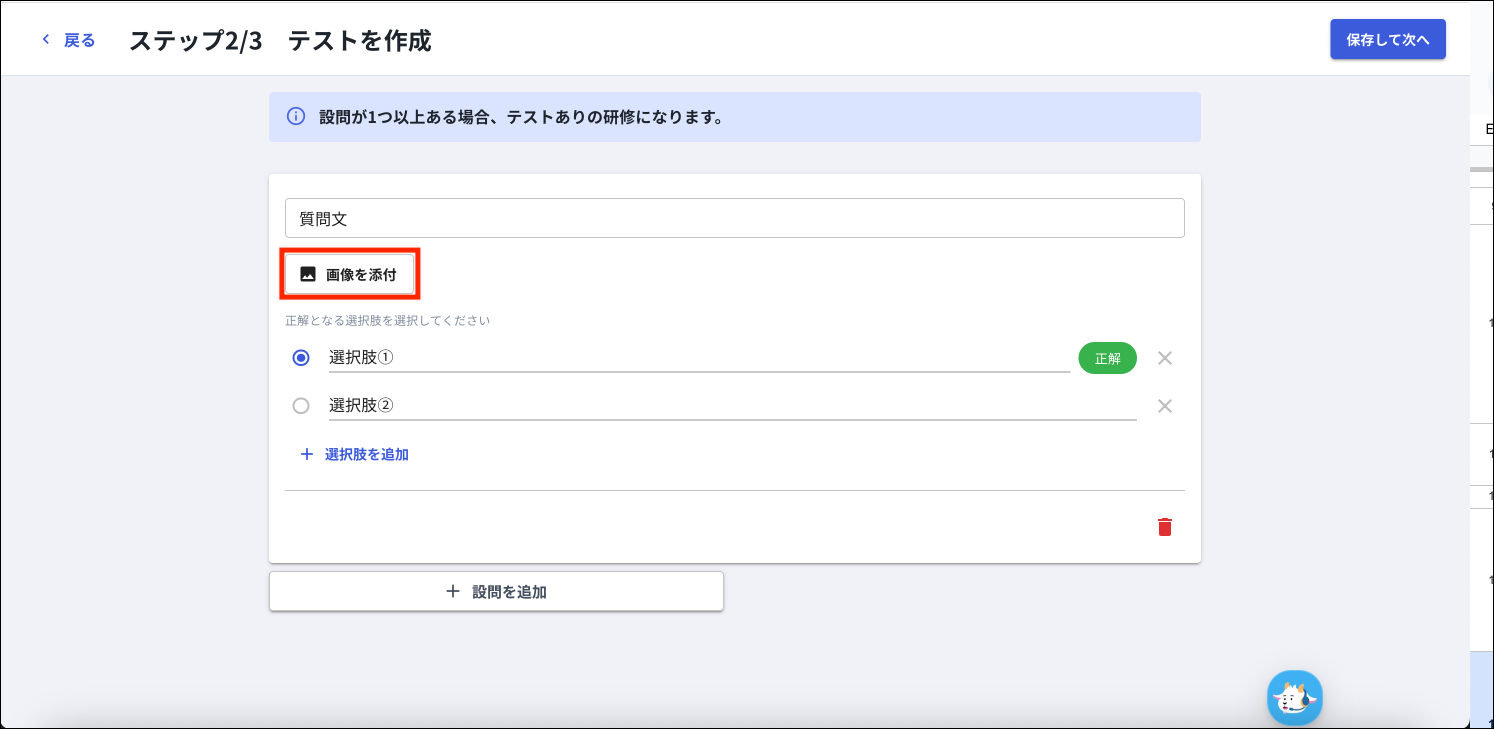1494x729 pixels.
Task: Click the 画像を添付 button
Action: (x=349, y=274)
